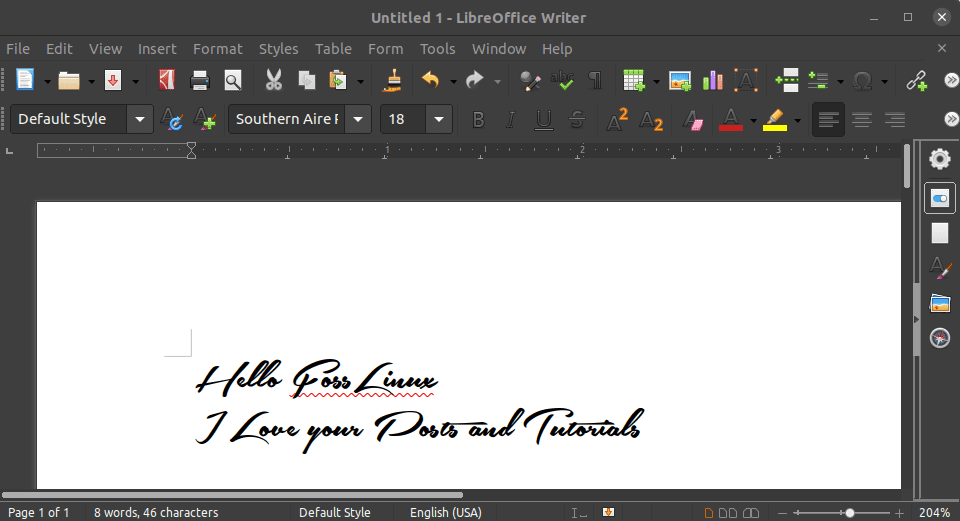Toggle Formatting Marks pilcrow

tap(594, 80)
